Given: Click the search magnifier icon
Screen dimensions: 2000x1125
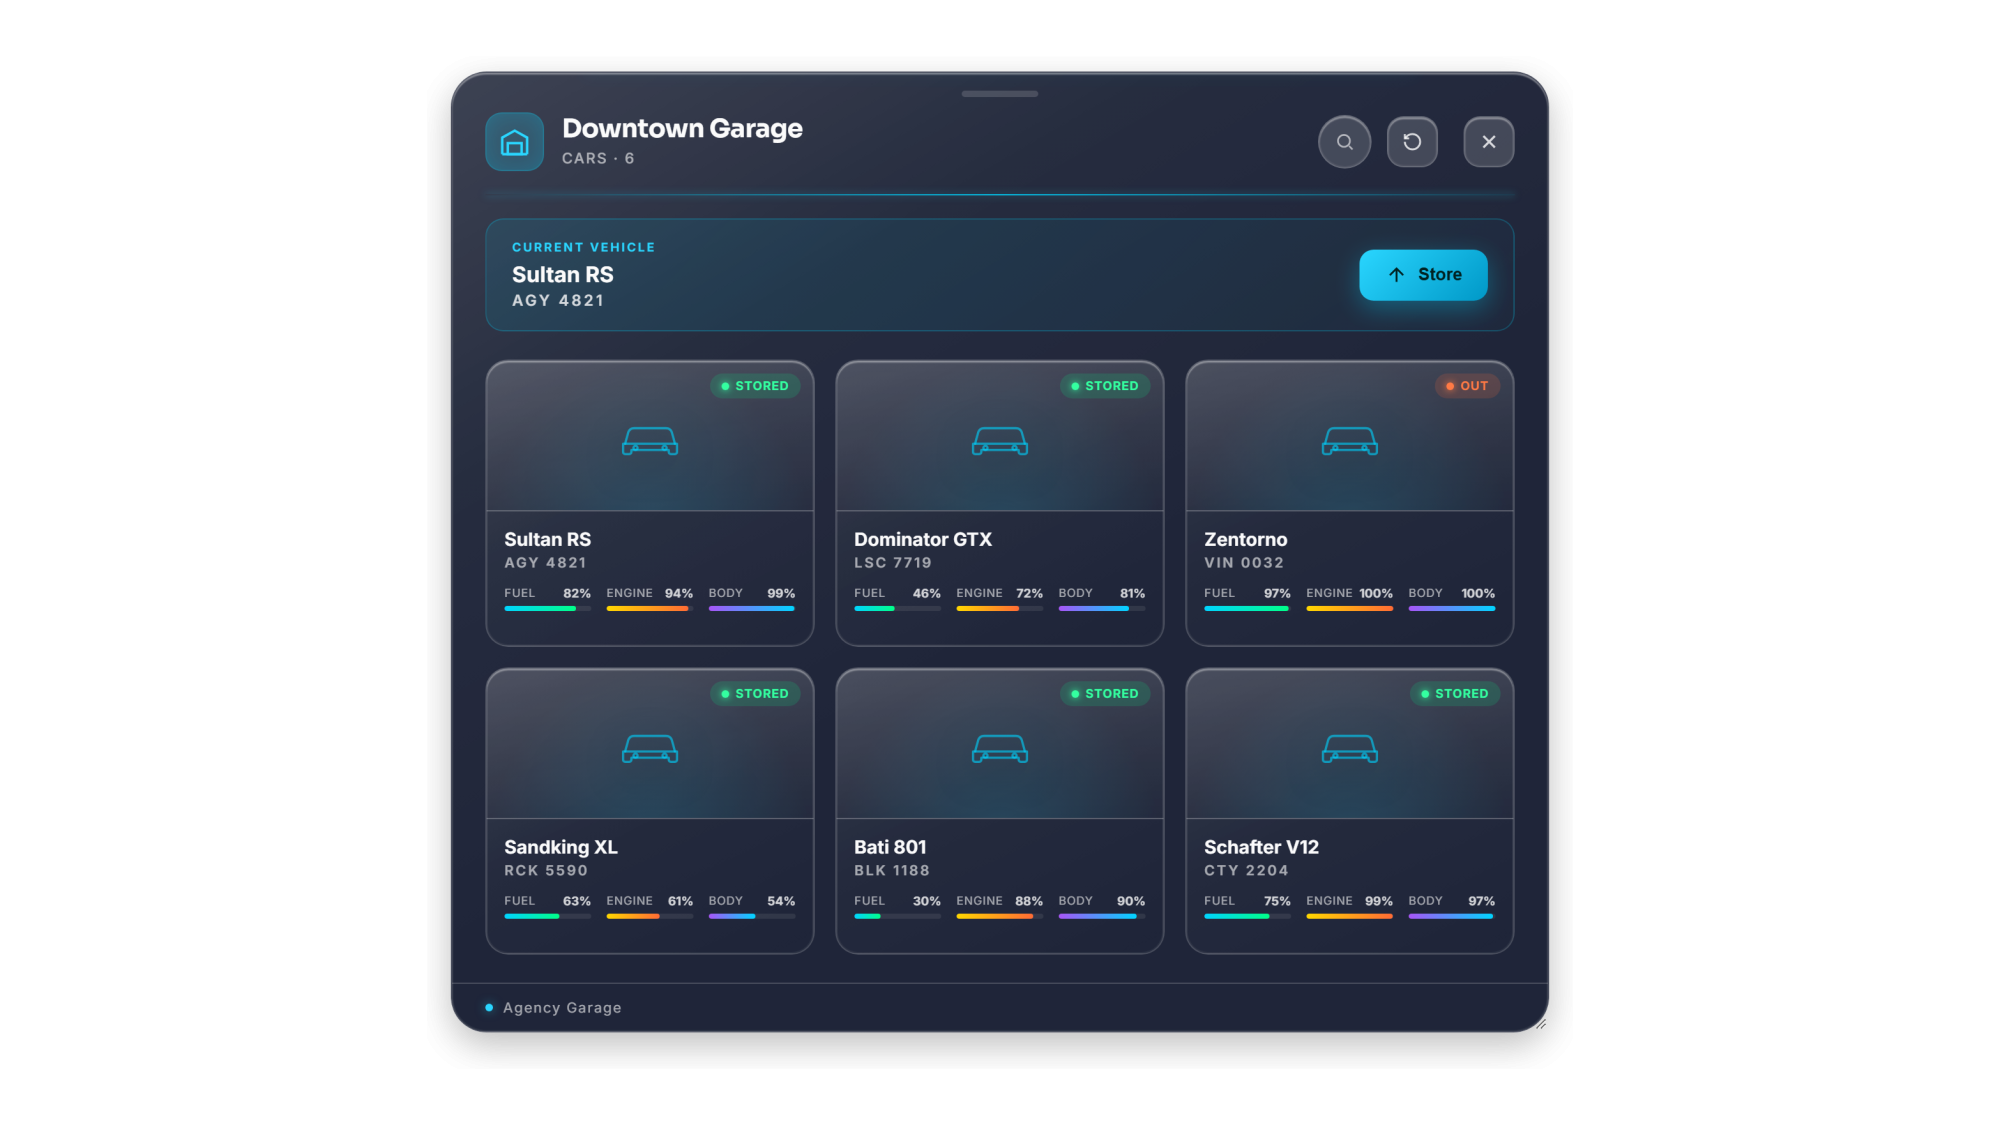Looking at the screenshot, I should tap(1344, 142).
